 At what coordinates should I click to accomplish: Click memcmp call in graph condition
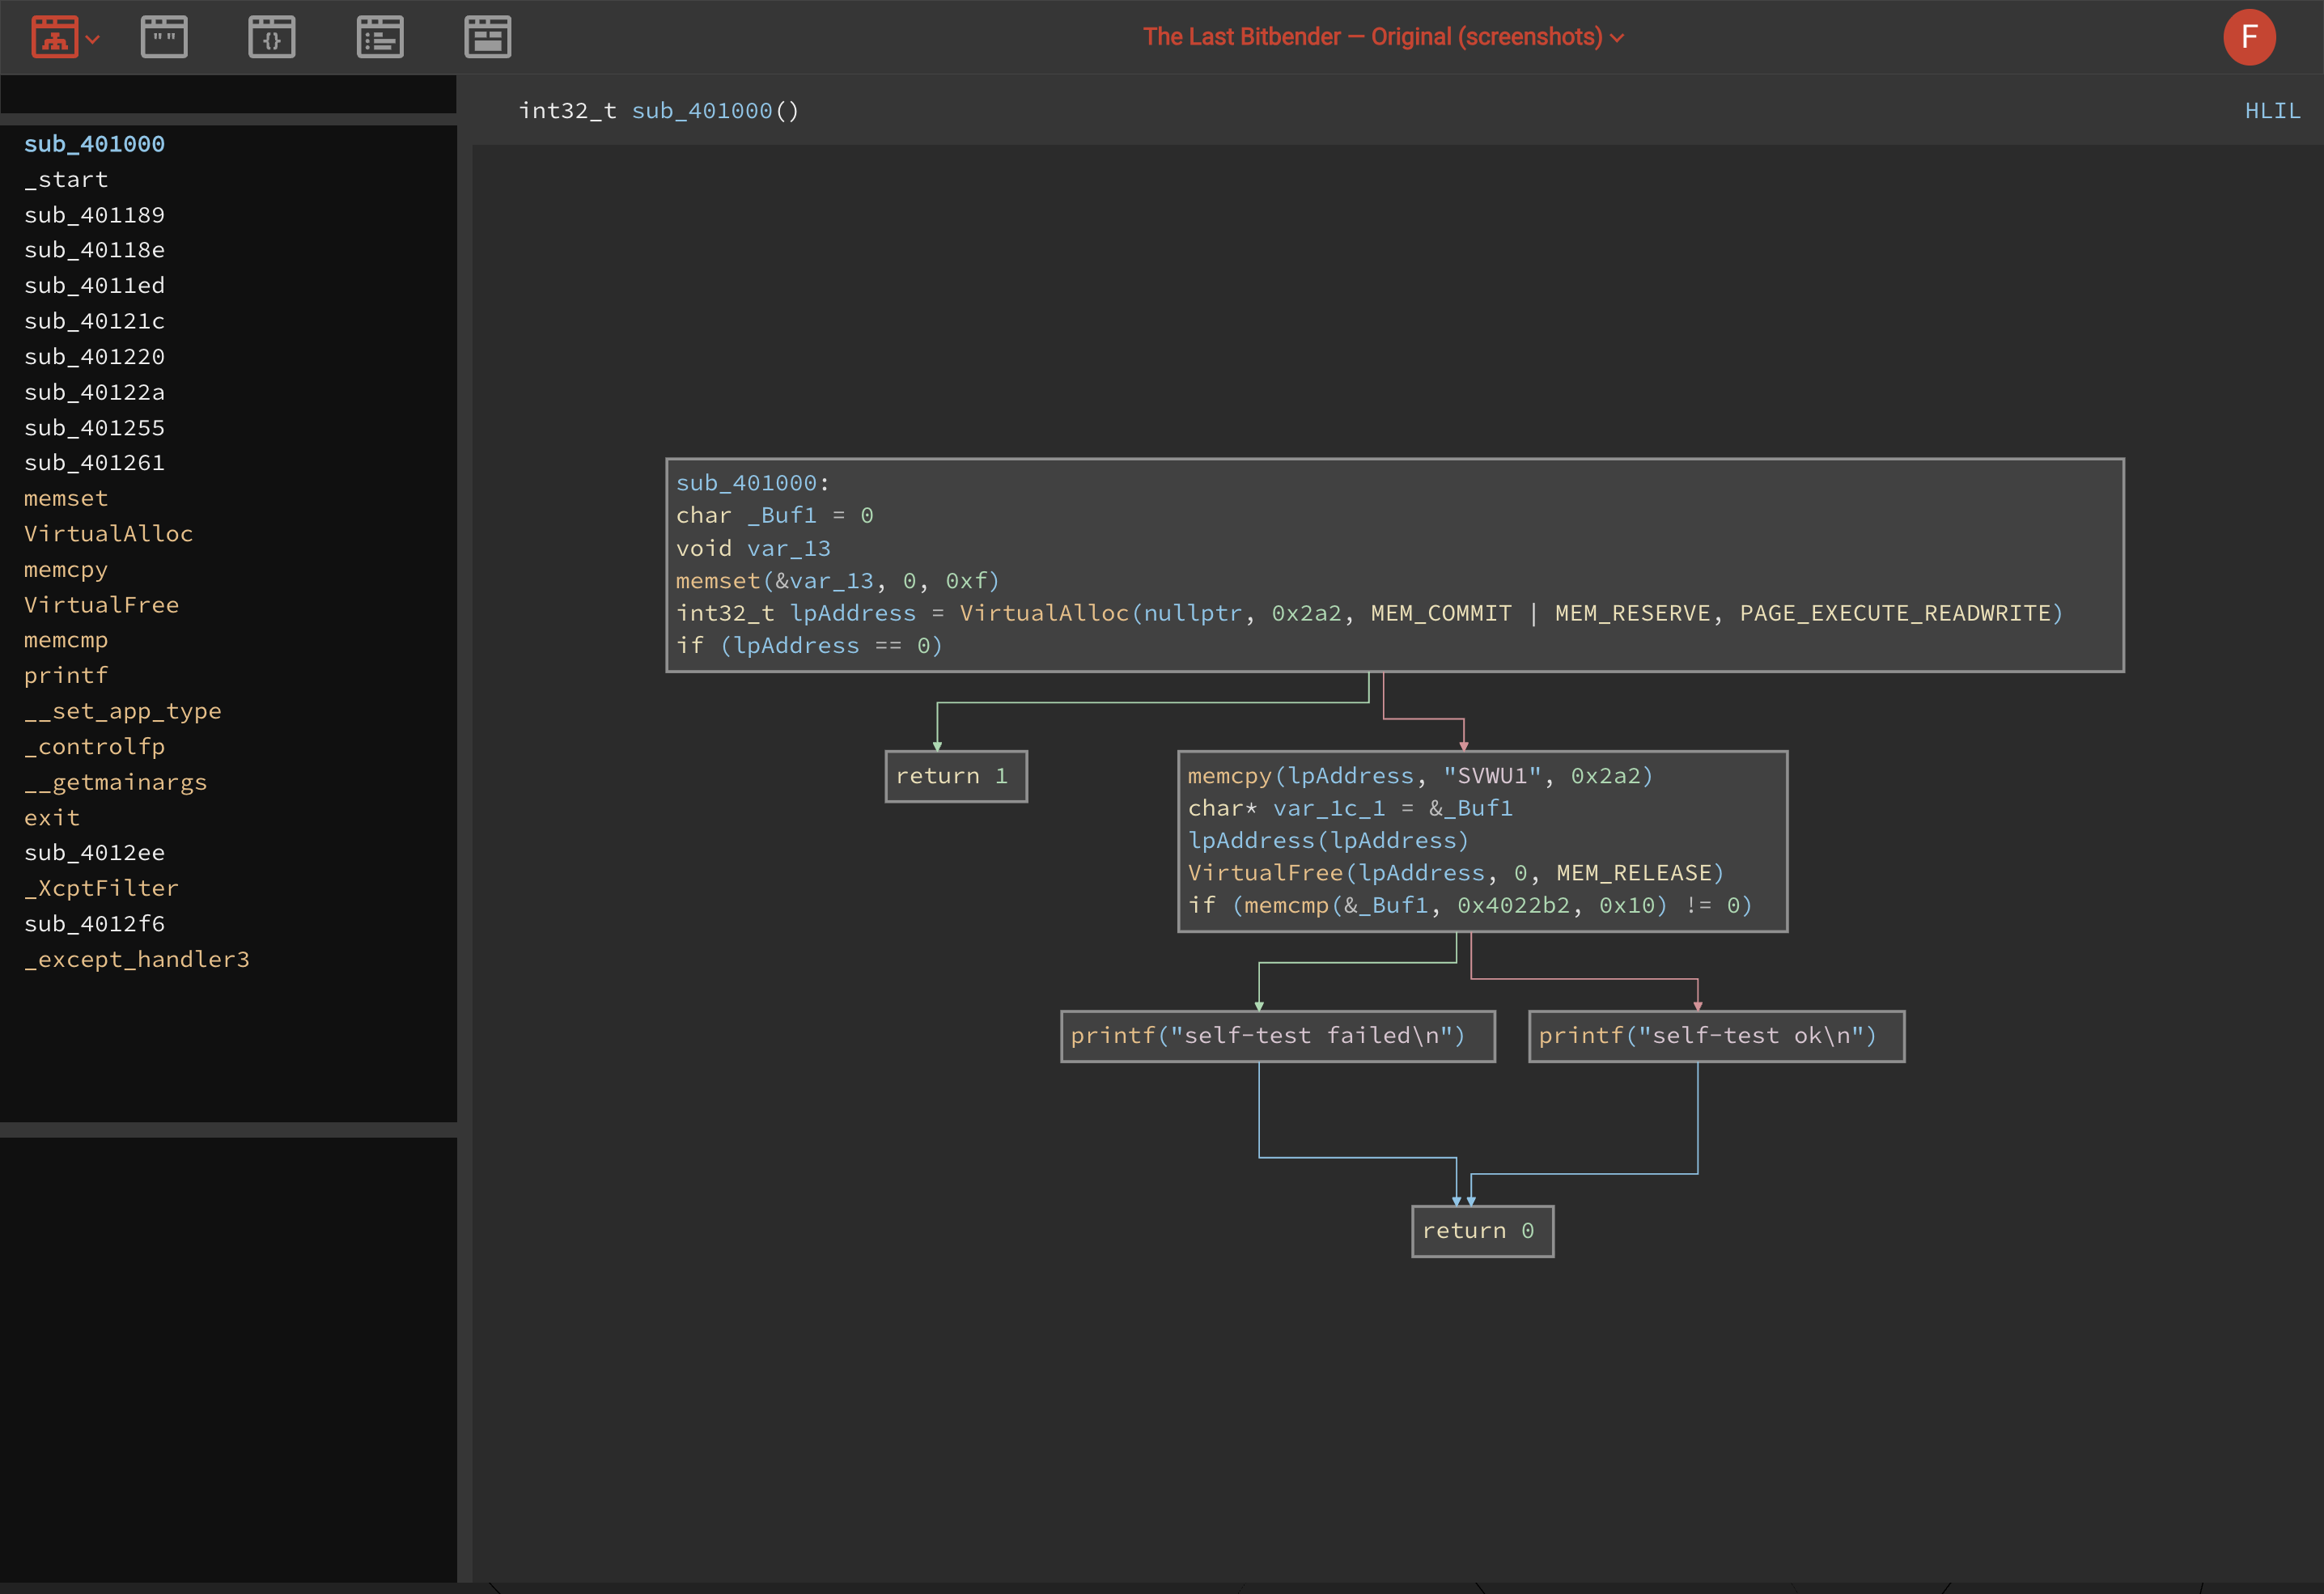click(1286, 906)
